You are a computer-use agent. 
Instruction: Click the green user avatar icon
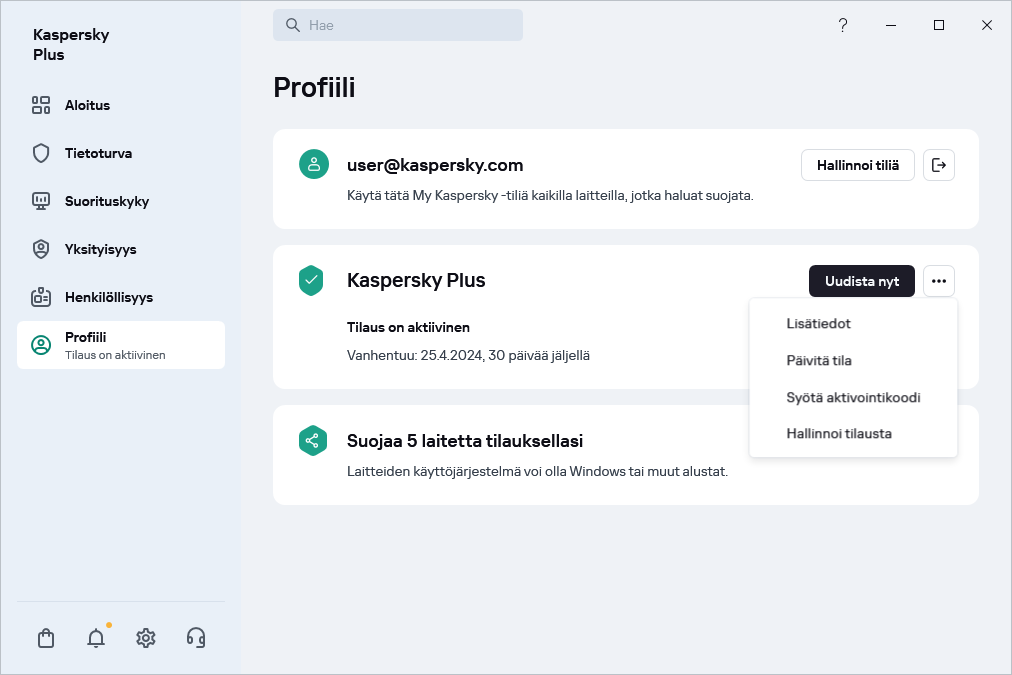tap(314, 165)
